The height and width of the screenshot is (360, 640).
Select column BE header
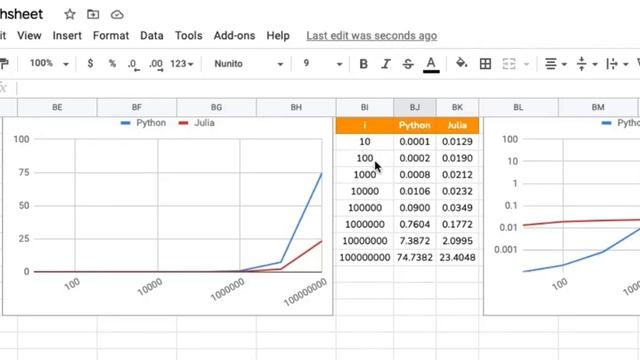pyautogui.click(x=57, y=107)
